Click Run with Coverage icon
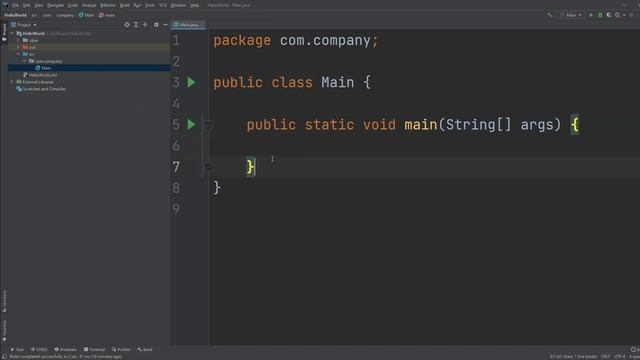The width and height of the screenshot is (640, 360). pyautogui.click(x=609, y=15)
